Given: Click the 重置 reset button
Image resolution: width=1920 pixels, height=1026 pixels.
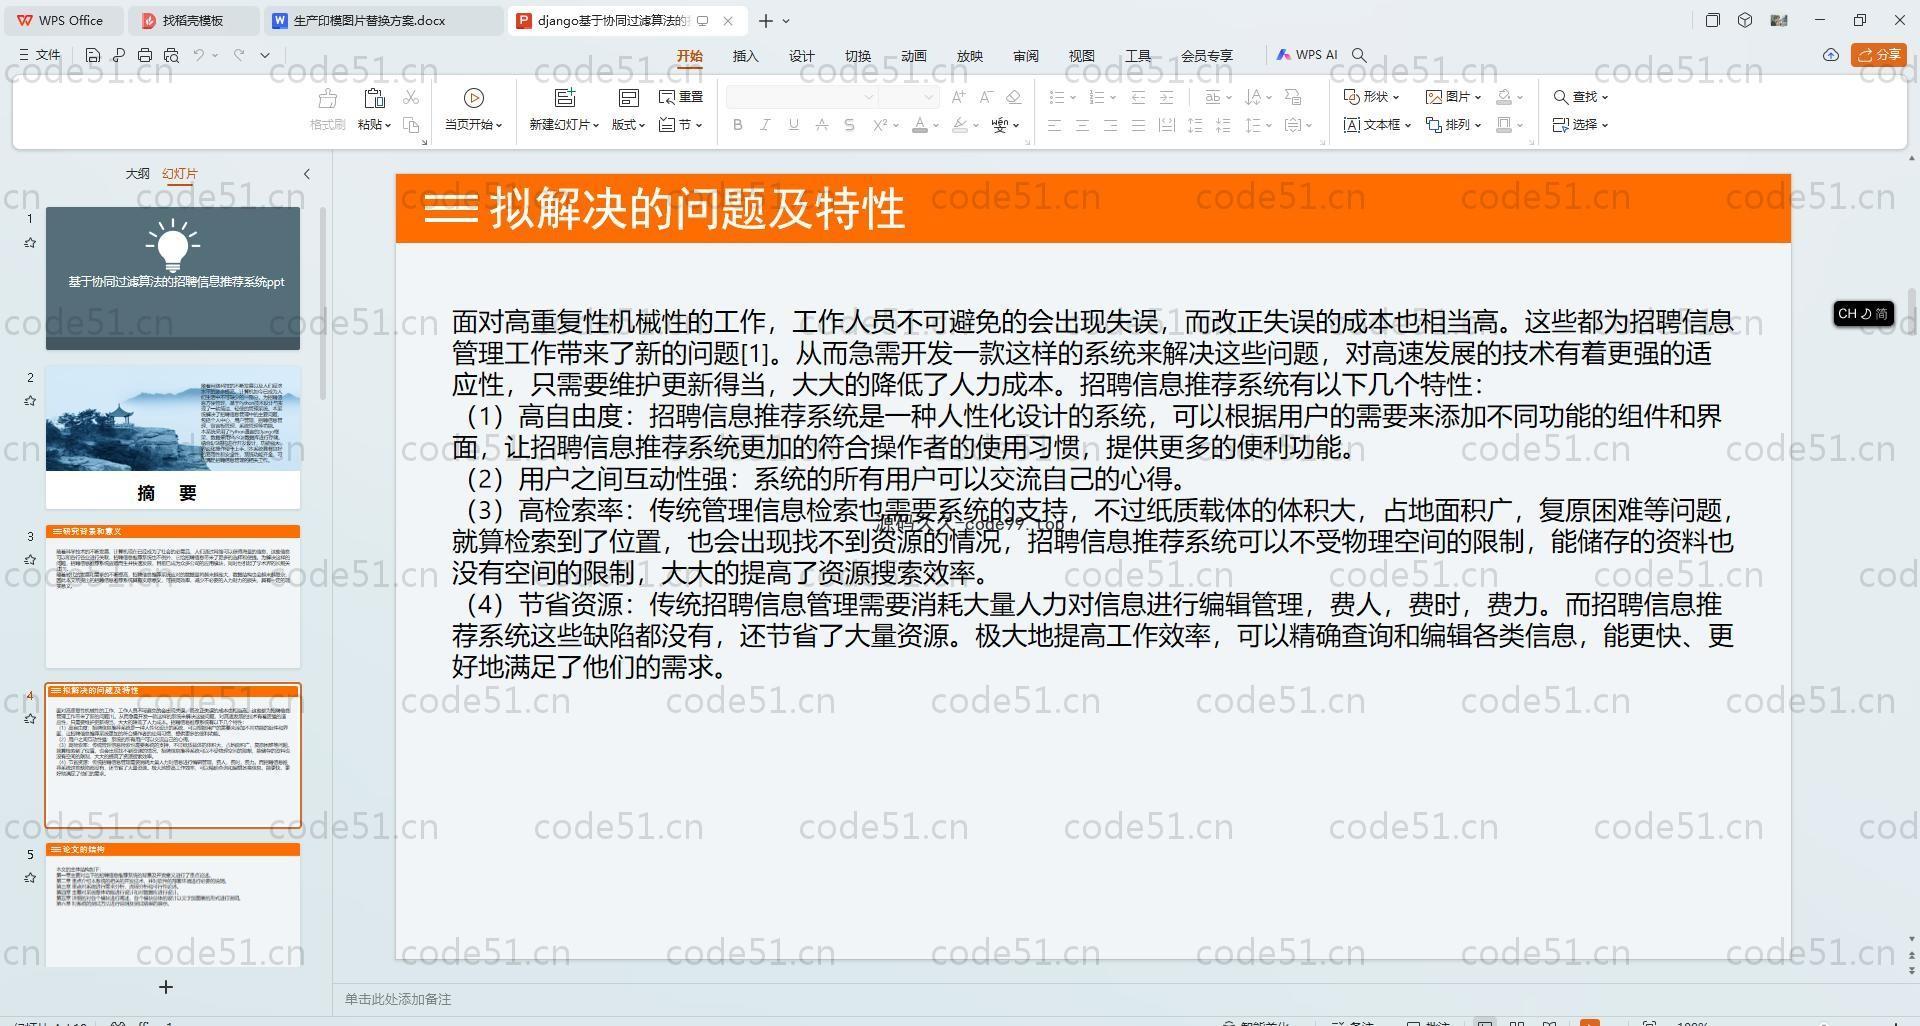Looking at the screenshot, I should tap(681, 97).
